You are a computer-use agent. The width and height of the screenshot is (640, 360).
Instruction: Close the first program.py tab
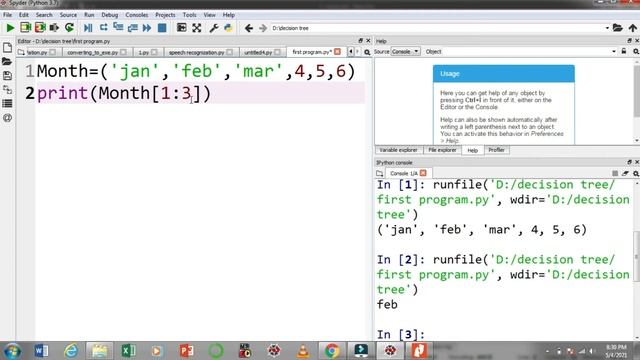[x=338, y=51]
